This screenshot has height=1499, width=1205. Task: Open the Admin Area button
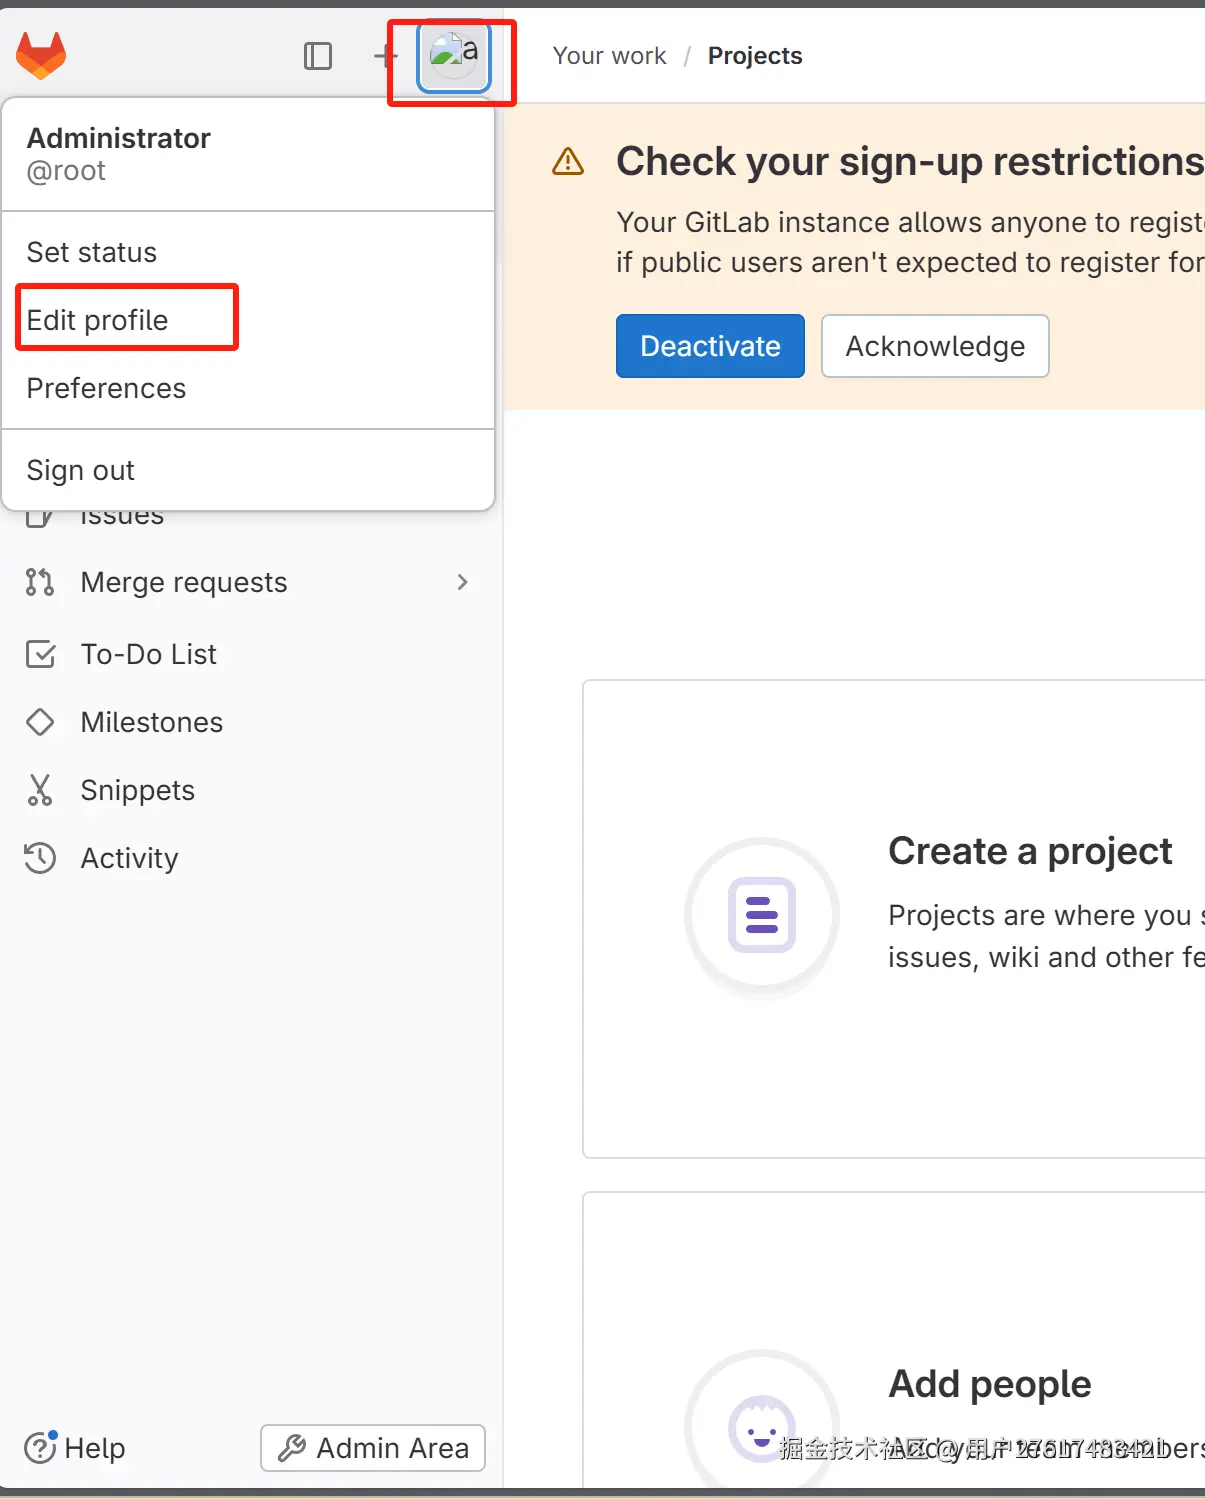[373, 1447]
